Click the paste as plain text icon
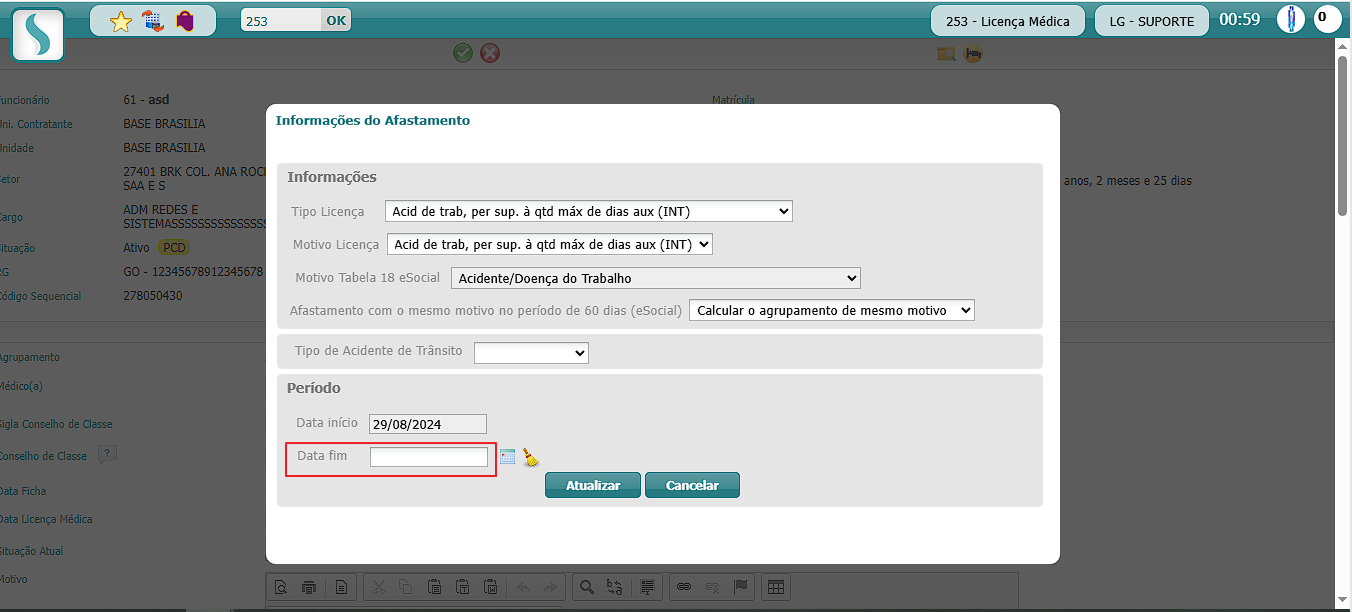Viewport: 1352px width, 612px height. pyautogui.click(x=462, y=587)
